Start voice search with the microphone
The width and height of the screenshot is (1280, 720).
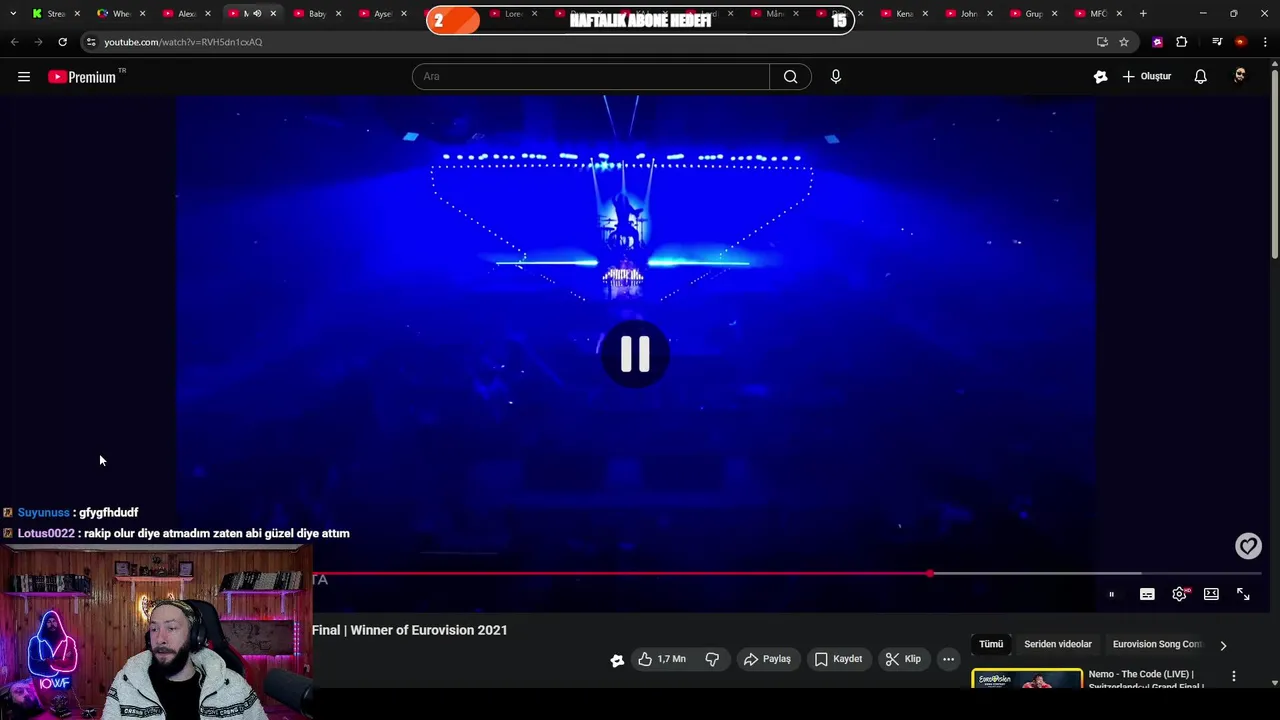(836, 76)
